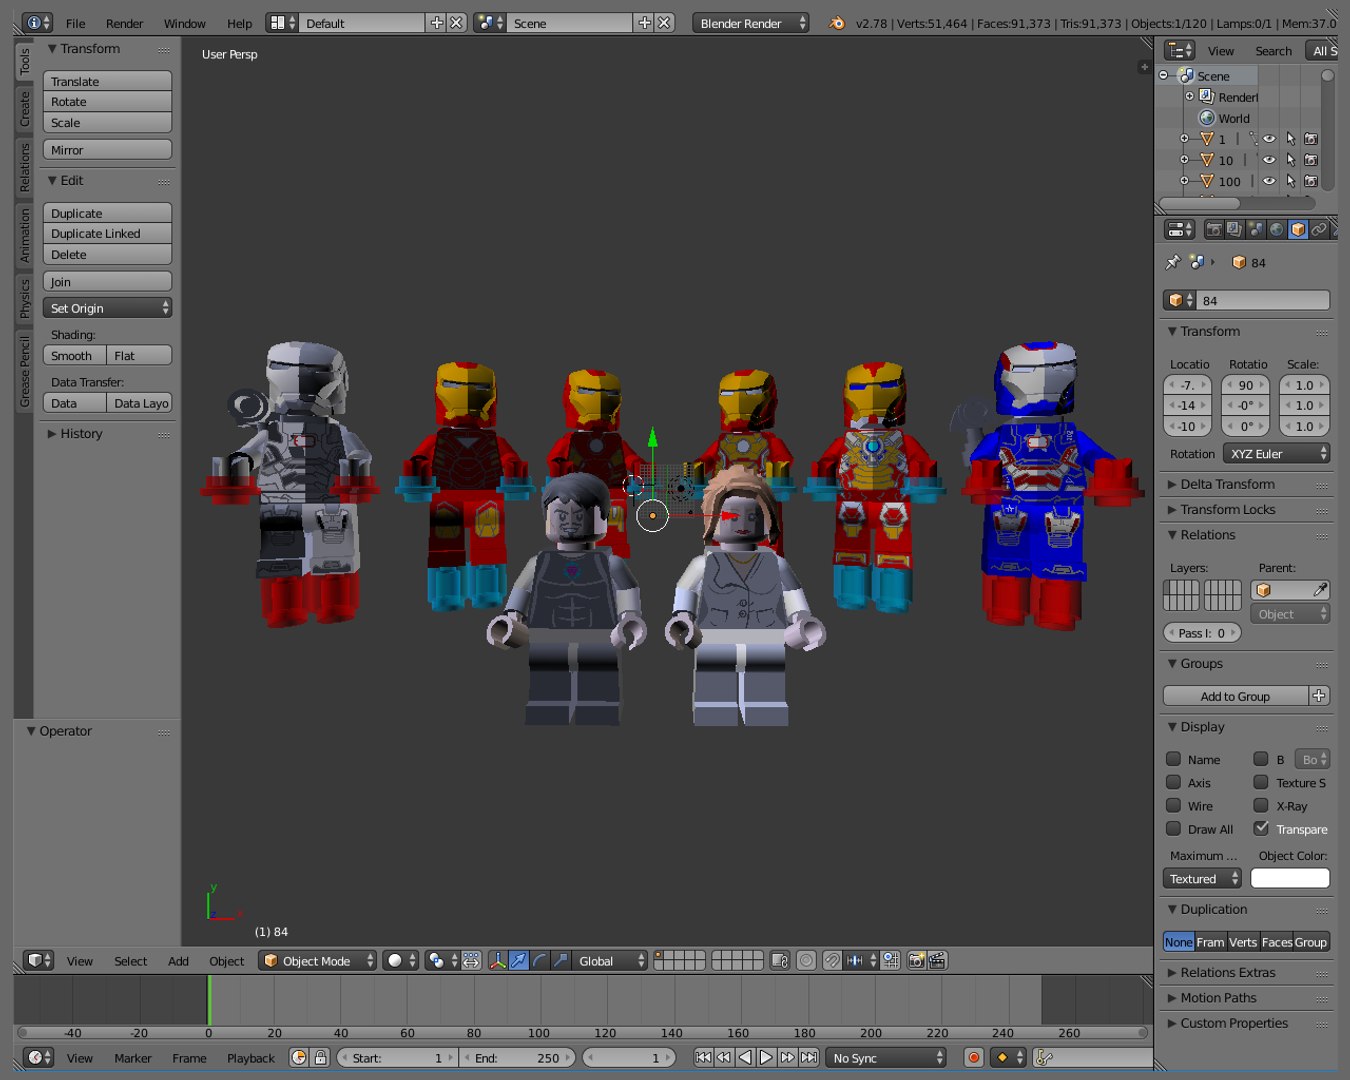Open the Render properties tab (camera icon)
Viewport: 1350px width, 1080px height.
pyautogui.click(x=1214, y=230)
